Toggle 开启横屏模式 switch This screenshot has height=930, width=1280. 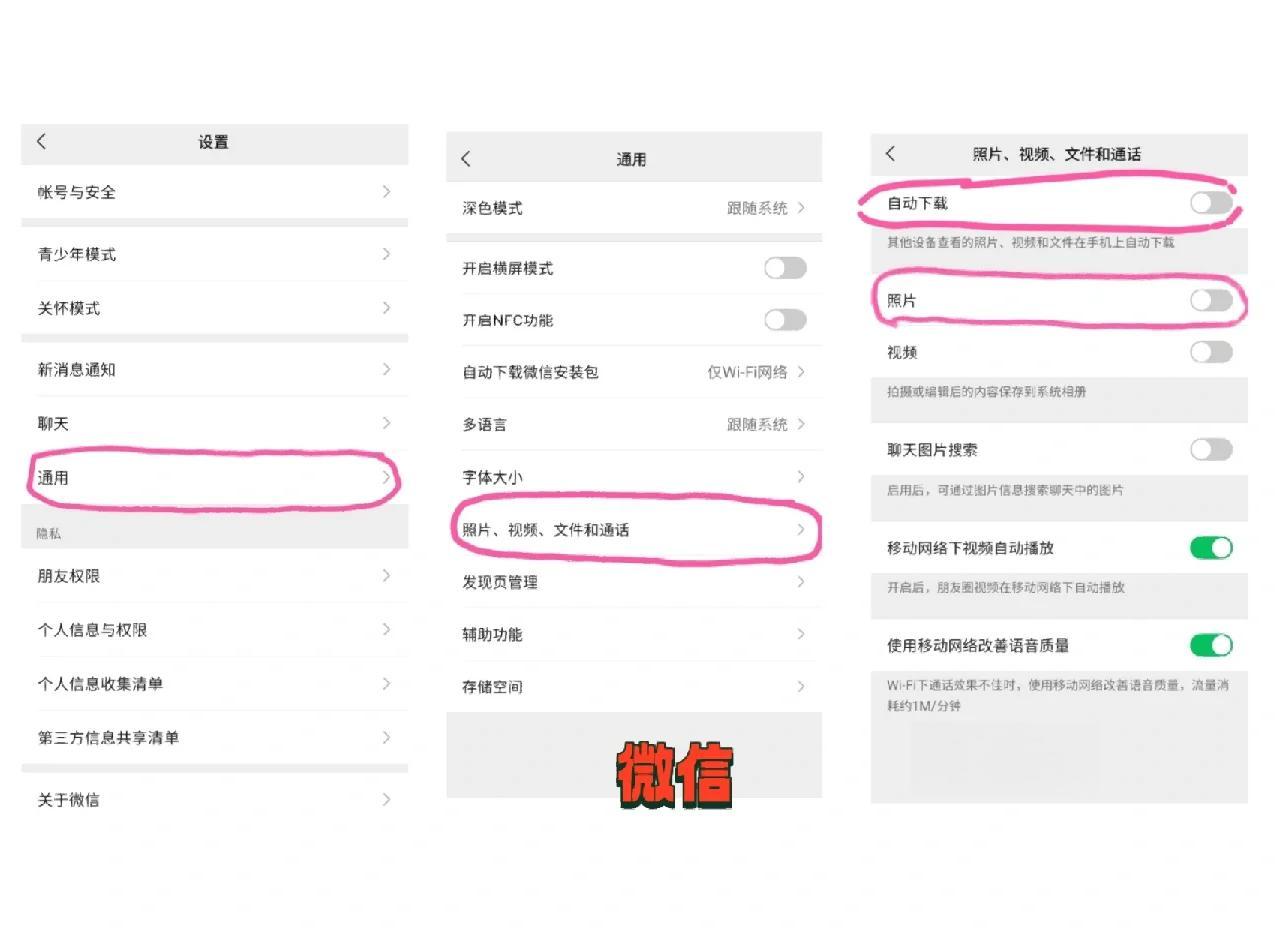click(785, 268)
